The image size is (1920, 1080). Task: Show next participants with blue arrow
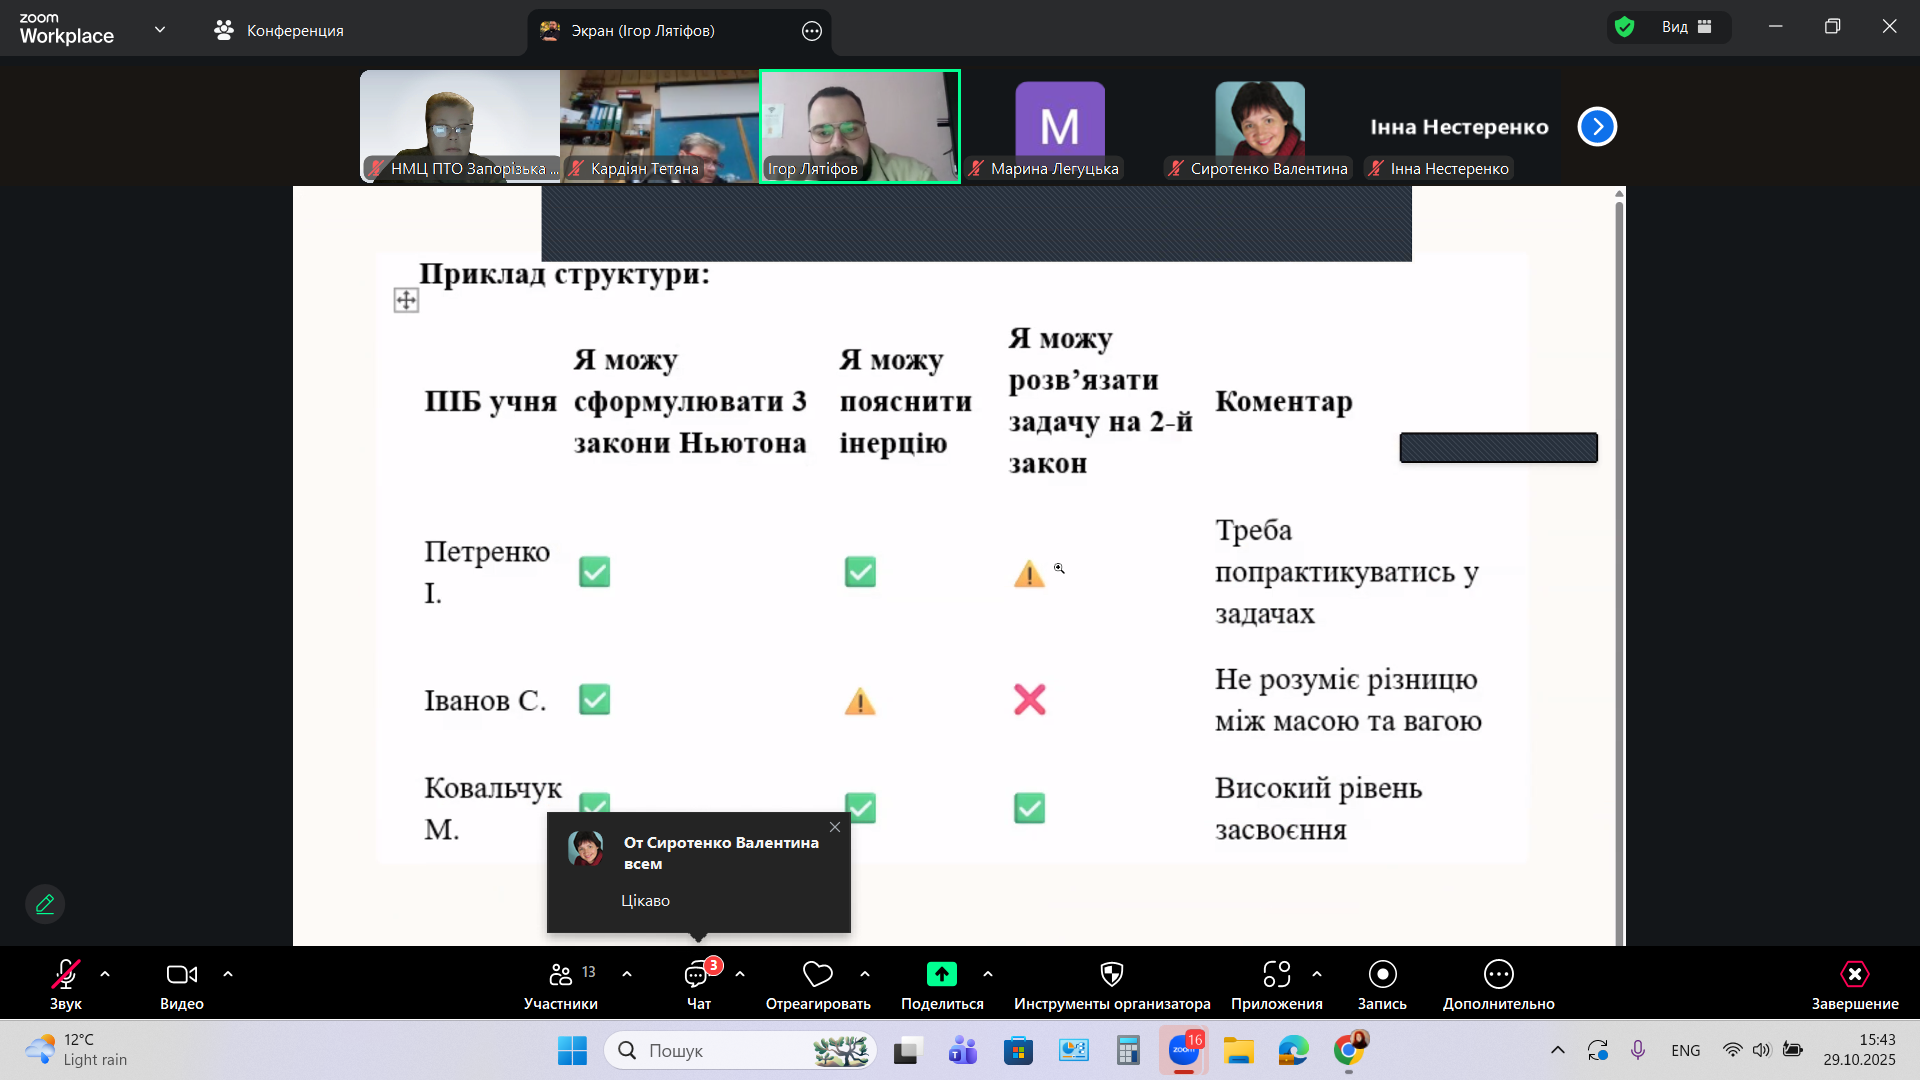click(x=1597, y=127)
